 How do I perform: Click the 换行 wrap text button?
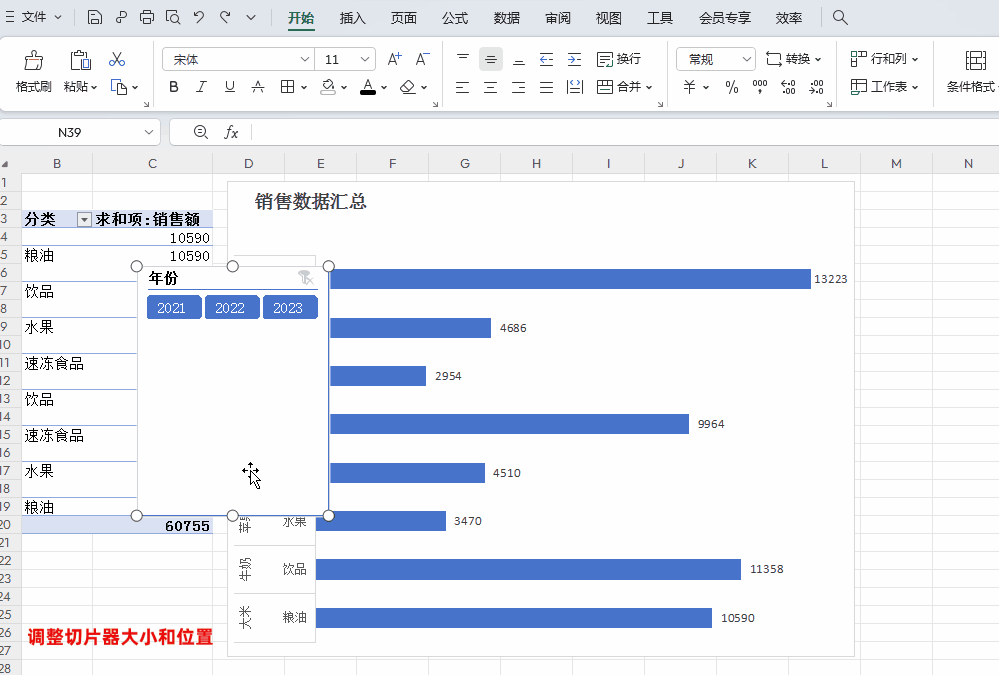tap(619, 59)
